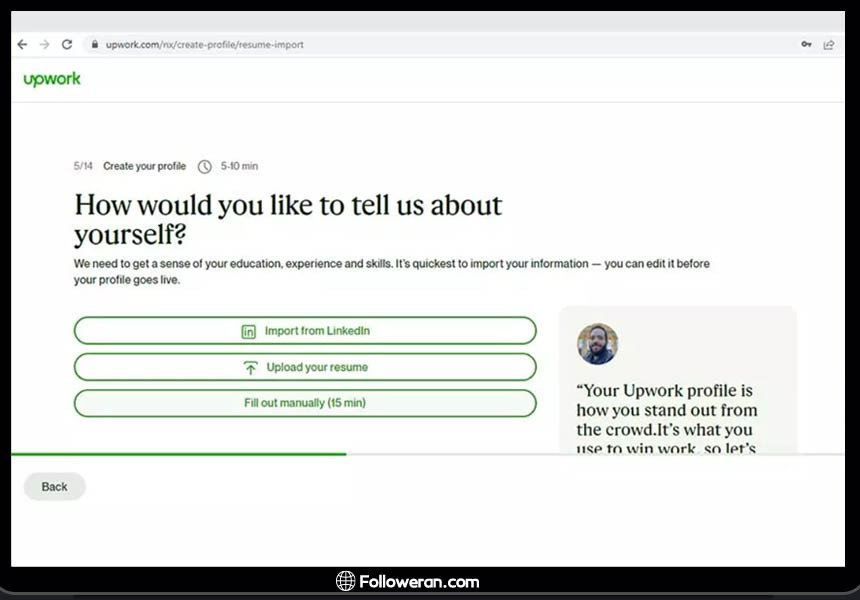Click the padlock icon in the address bar

pyautogui.click(x=95, y=45)
